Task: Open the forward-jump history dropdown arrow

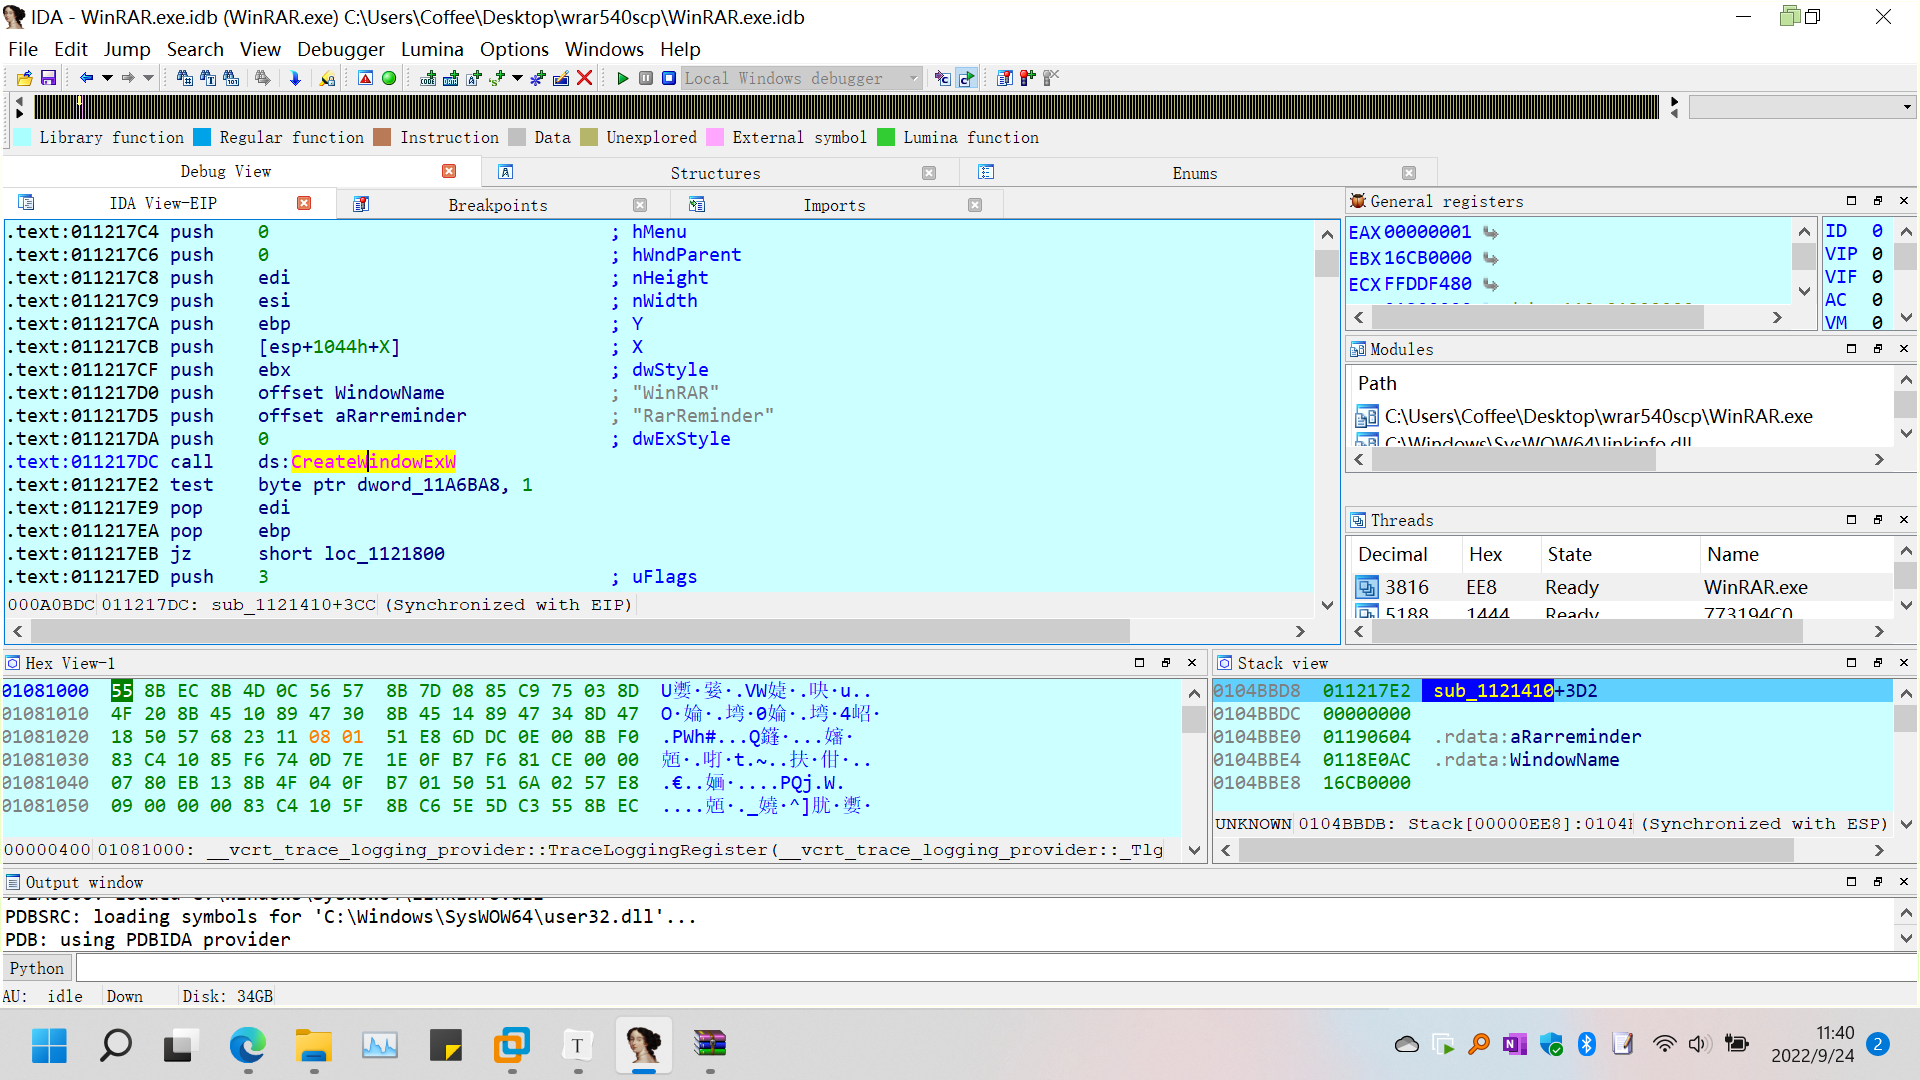Action: (148, 78)
